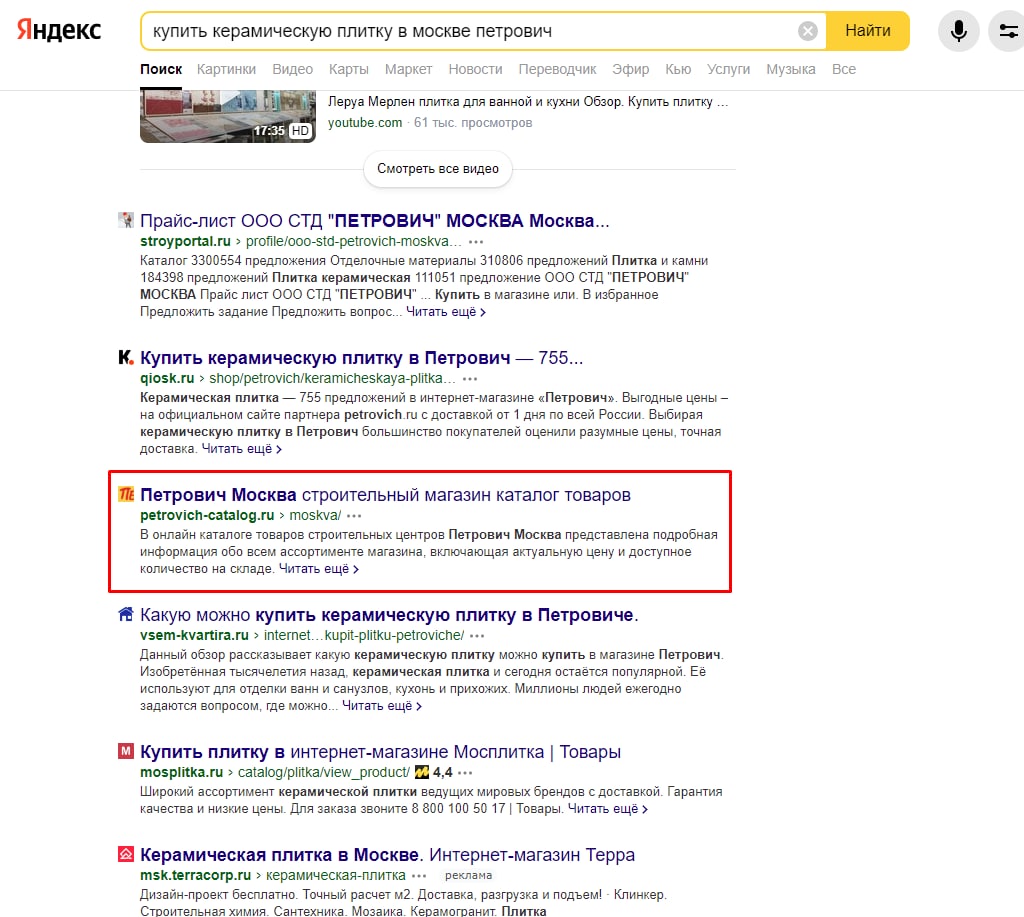The height and width of the screenshot is (917, 1024).
Task: Start voice search with microphone icon
Action: (958, 31)
